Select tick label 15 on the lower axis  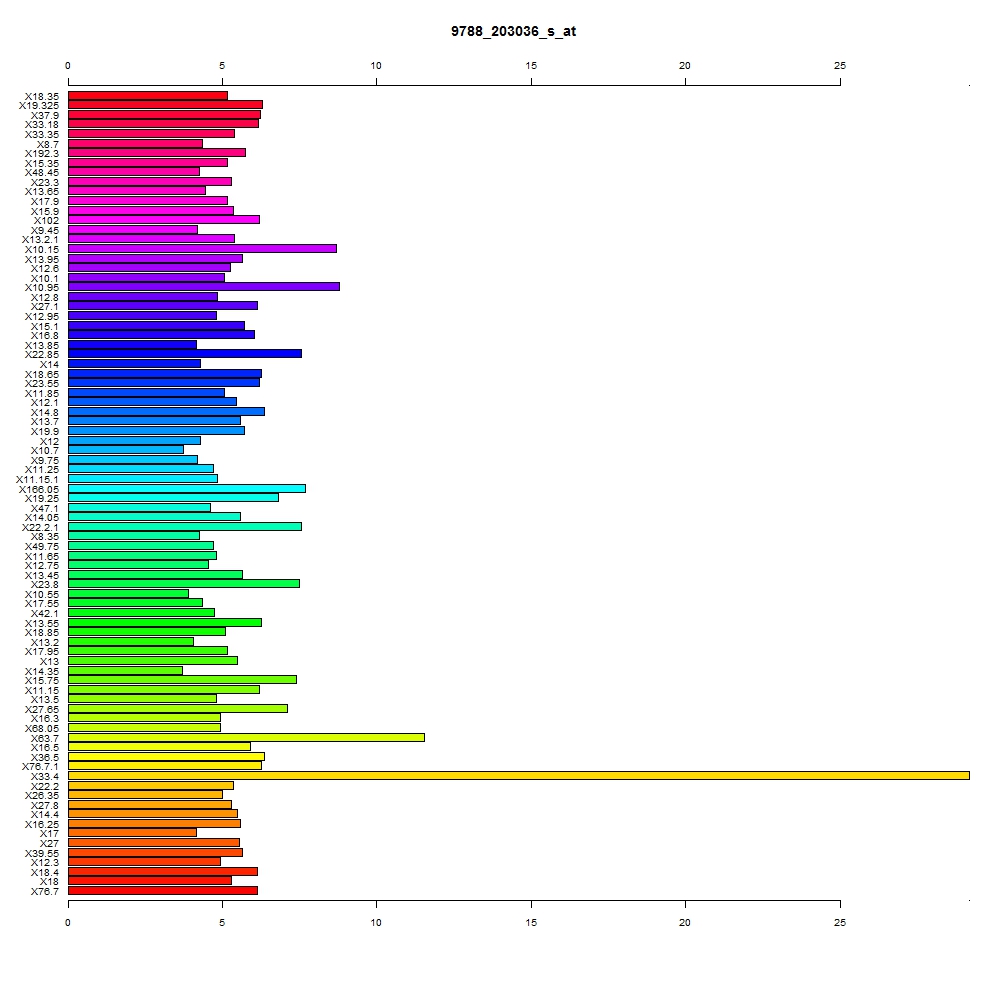click(x=531, y=922)
